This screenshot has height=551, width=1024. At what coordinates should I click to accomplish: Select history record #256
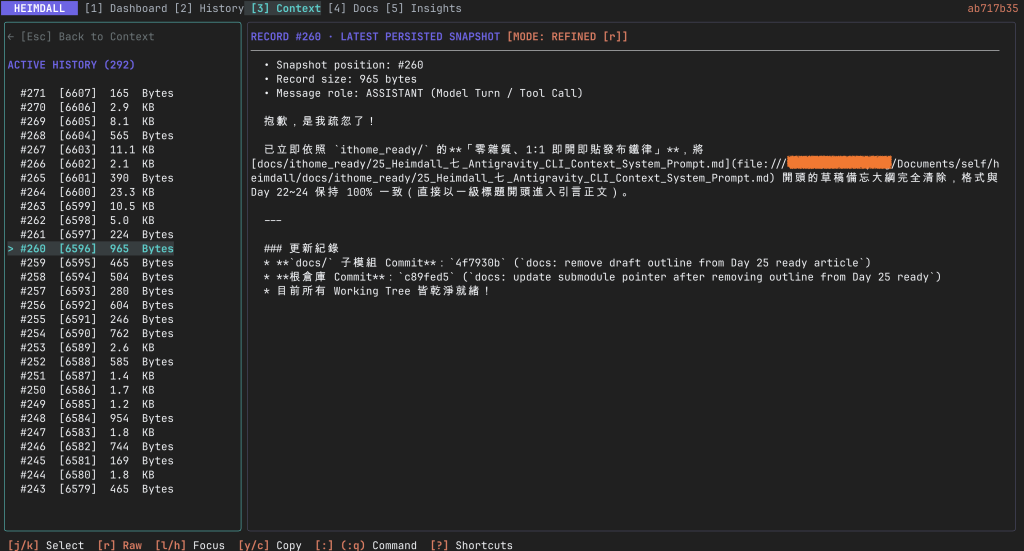97,305
